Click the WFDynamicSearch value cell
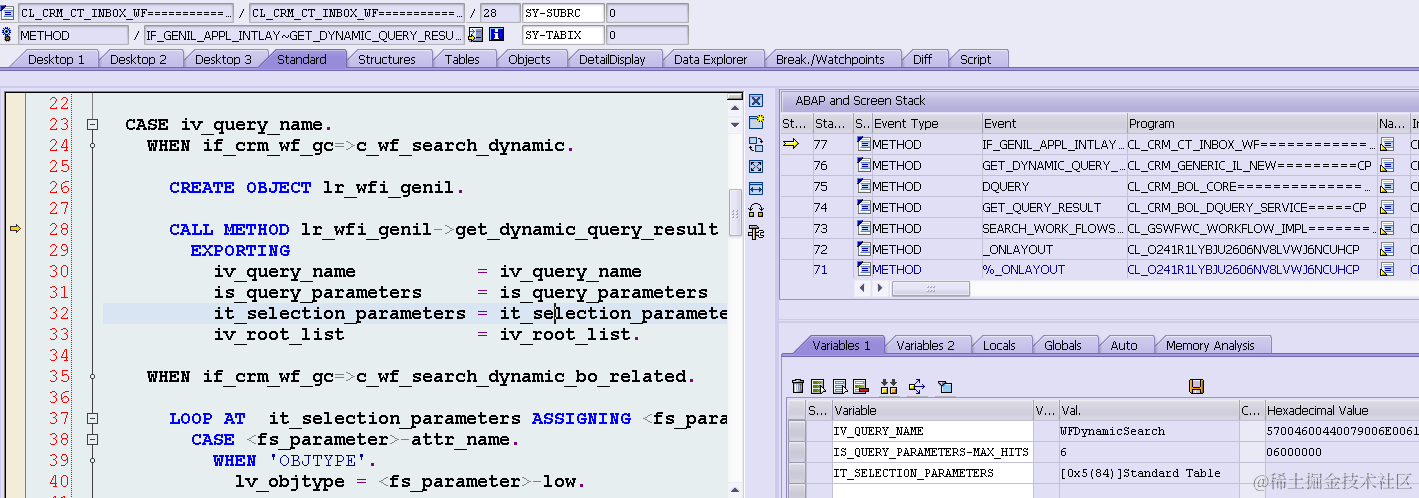1419x498 pixels. [1148, 431]
